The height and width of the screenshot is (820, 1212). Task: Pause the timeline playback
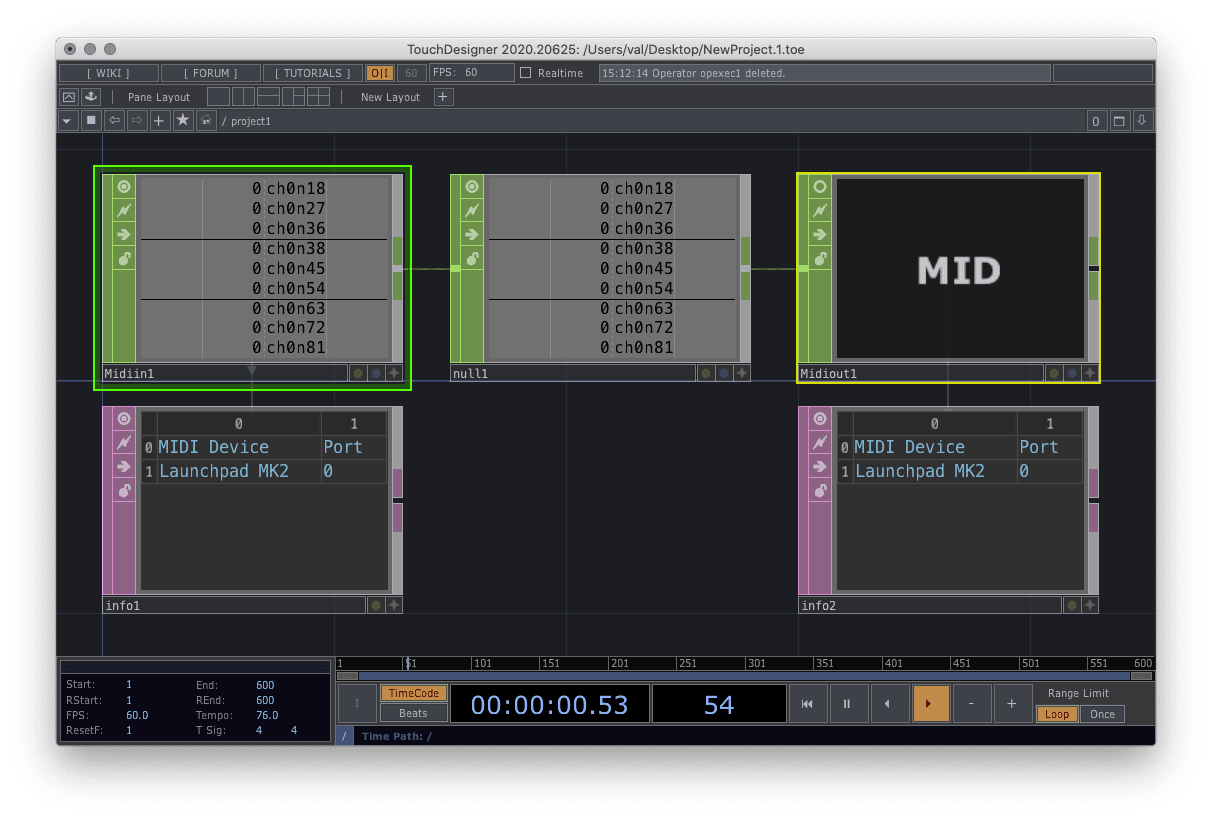[x=847, y=704]
